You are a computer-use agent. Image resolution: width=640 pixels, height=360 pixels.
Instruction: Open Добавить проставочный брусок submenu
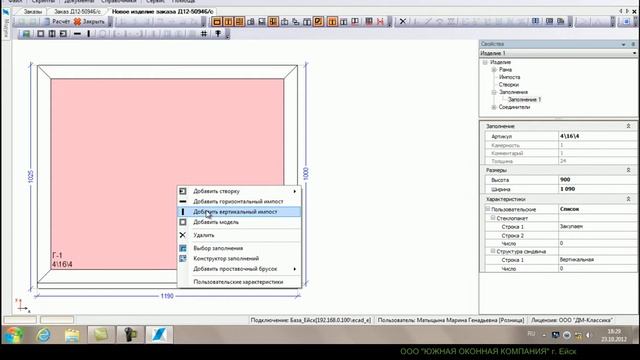click(239, 269)
